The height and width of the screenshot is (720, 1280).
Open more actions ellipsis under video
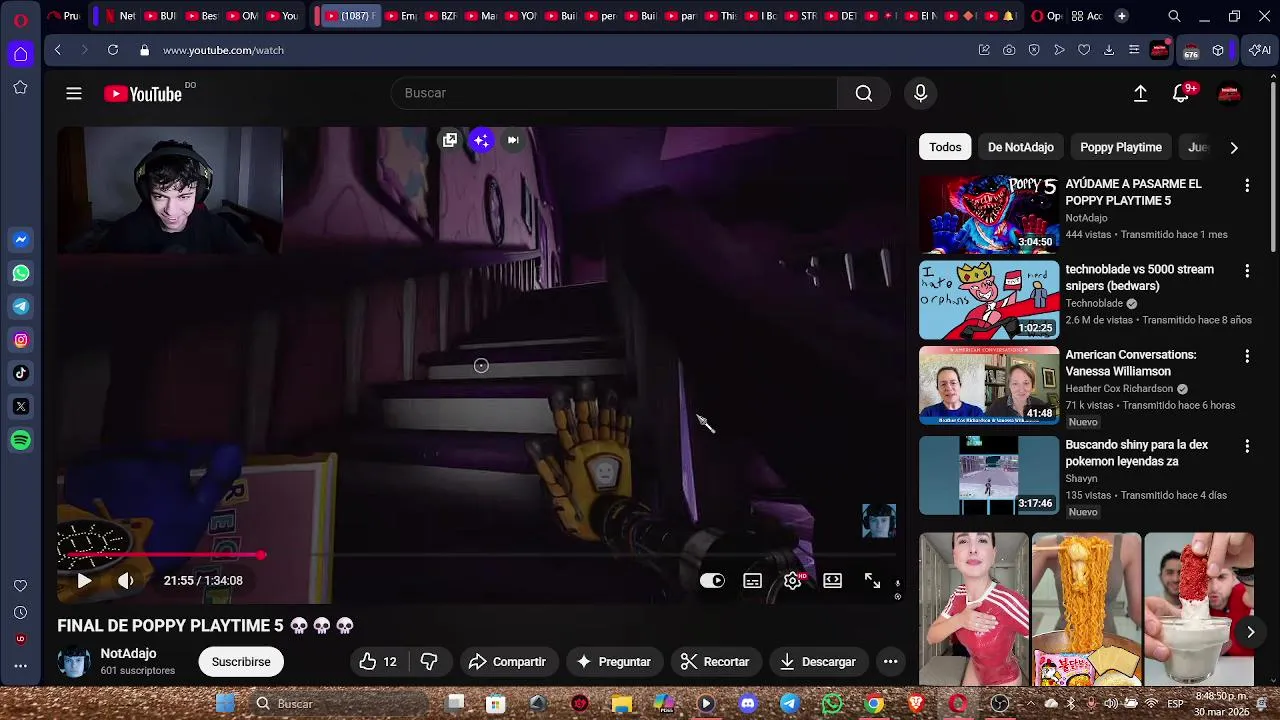point(890,662)
